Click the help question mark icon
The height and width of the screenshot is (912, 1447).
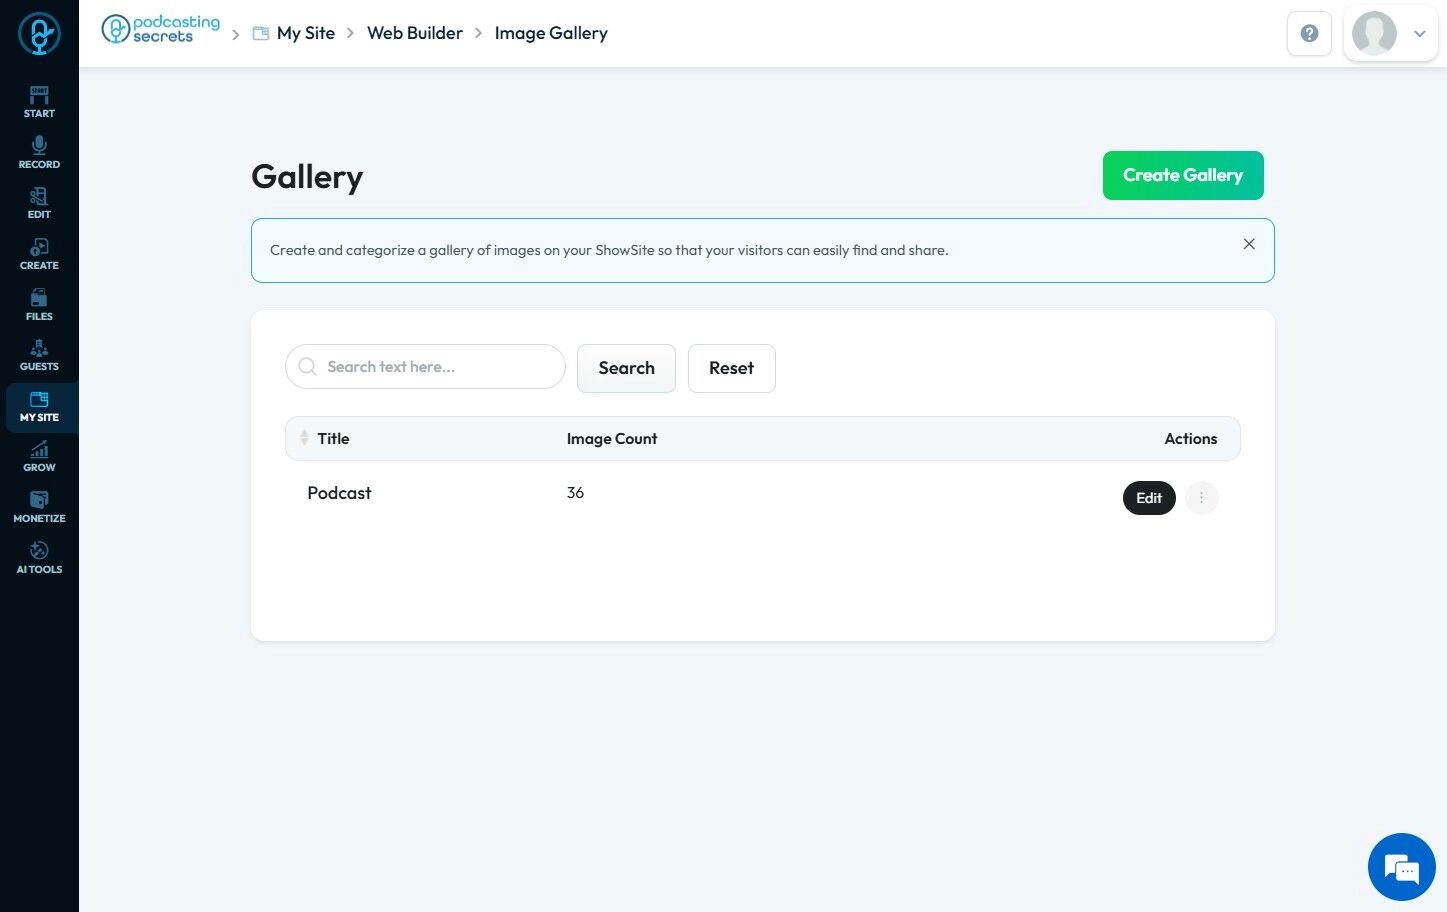(x=1309, y=33)
